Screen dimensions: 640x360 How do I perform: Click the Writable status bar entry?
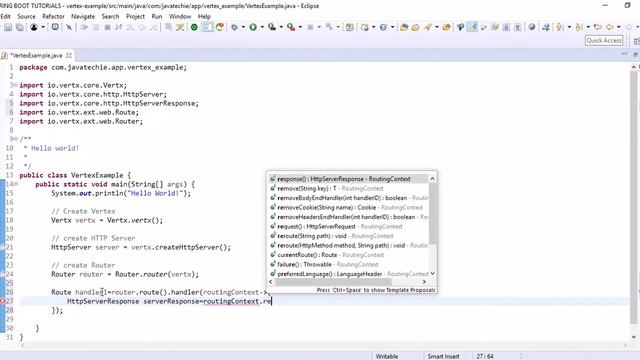387,356
